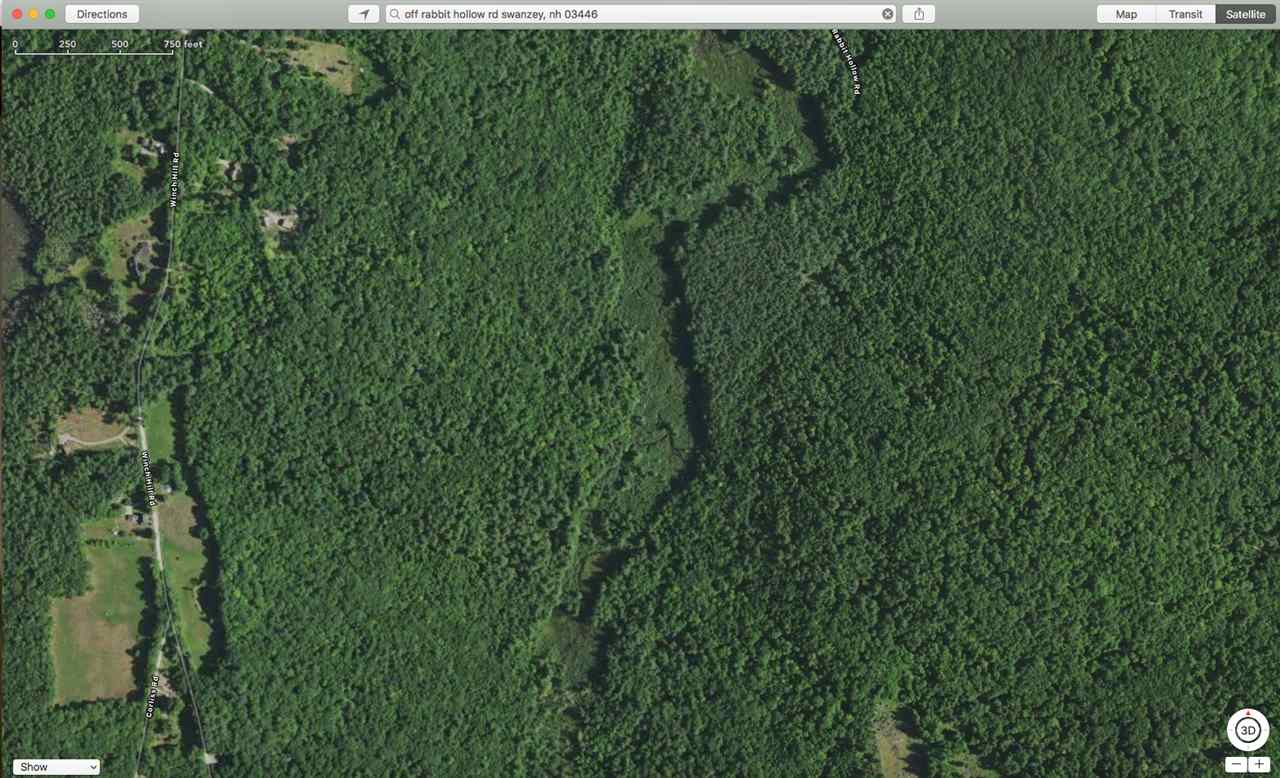The height and width of the screenshot is (778, 1280).
Task: Zoom out with the minus button
Action: [x=1237, y=765]
